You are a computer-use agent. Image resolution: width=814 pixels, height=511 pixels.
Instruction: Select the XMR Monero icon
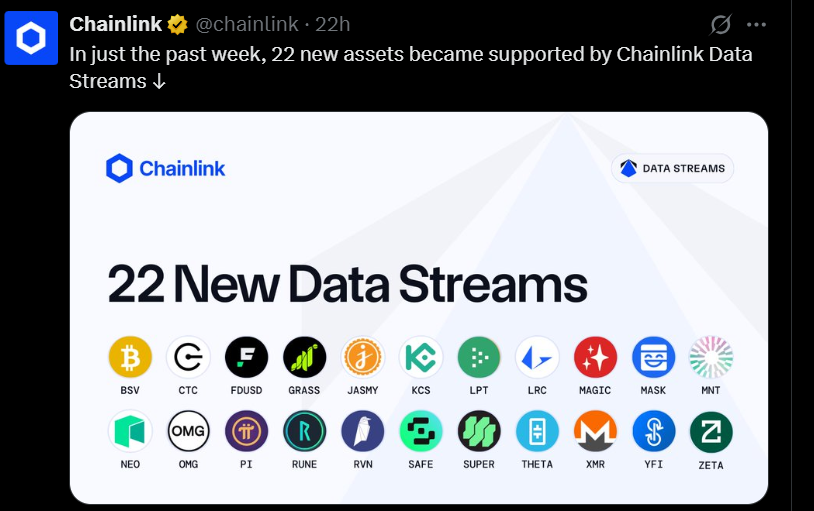point(595,431)
